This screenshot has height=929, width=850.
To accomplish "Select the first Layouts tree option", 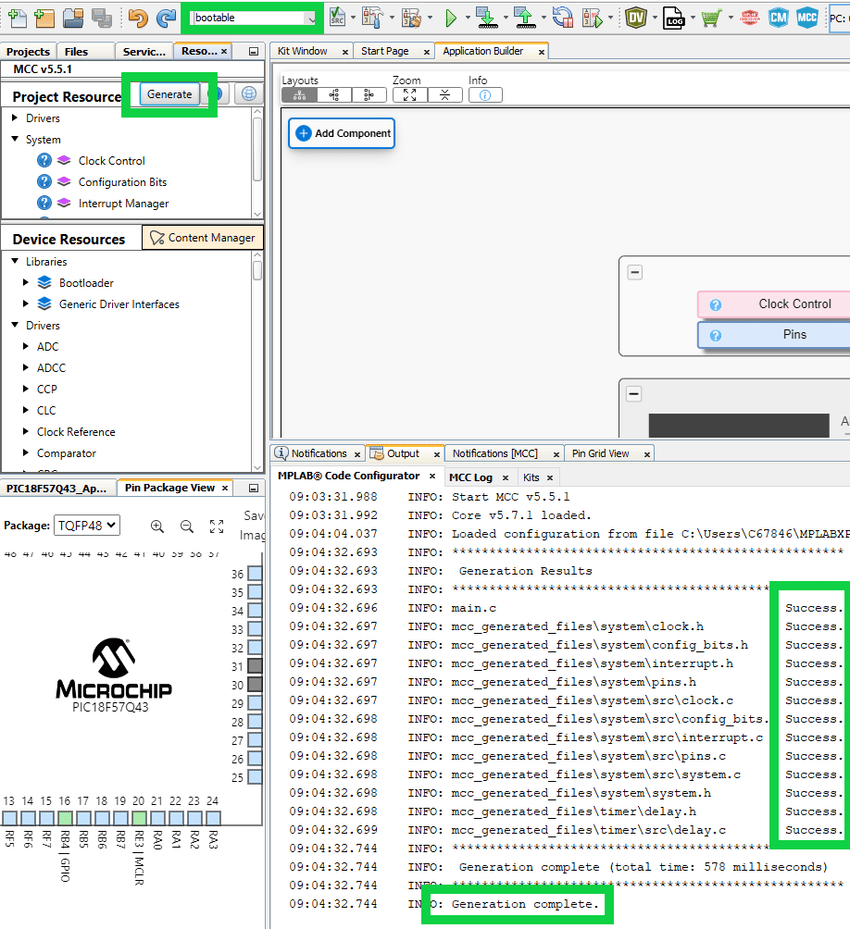I will pos(298,95).
